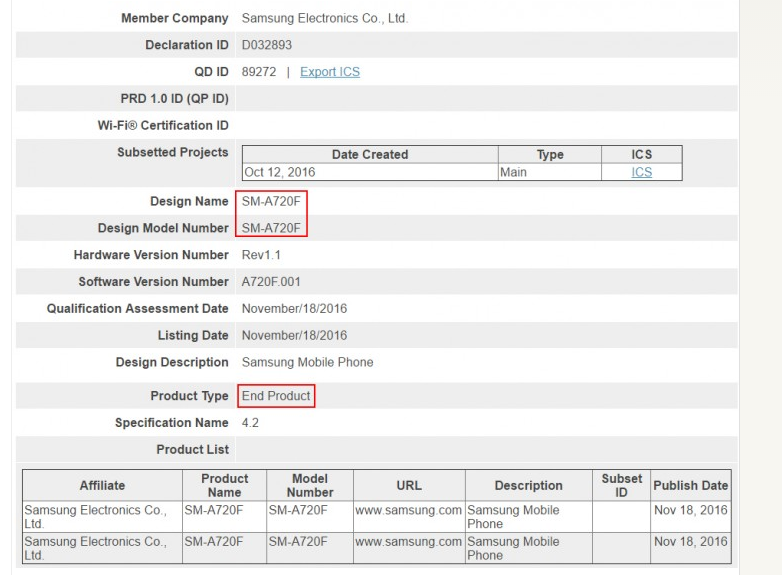This screenshot has height=575, width=782.
Task: Select Hardware Version Number Rev1.1
Action: (x=261, y=255)
